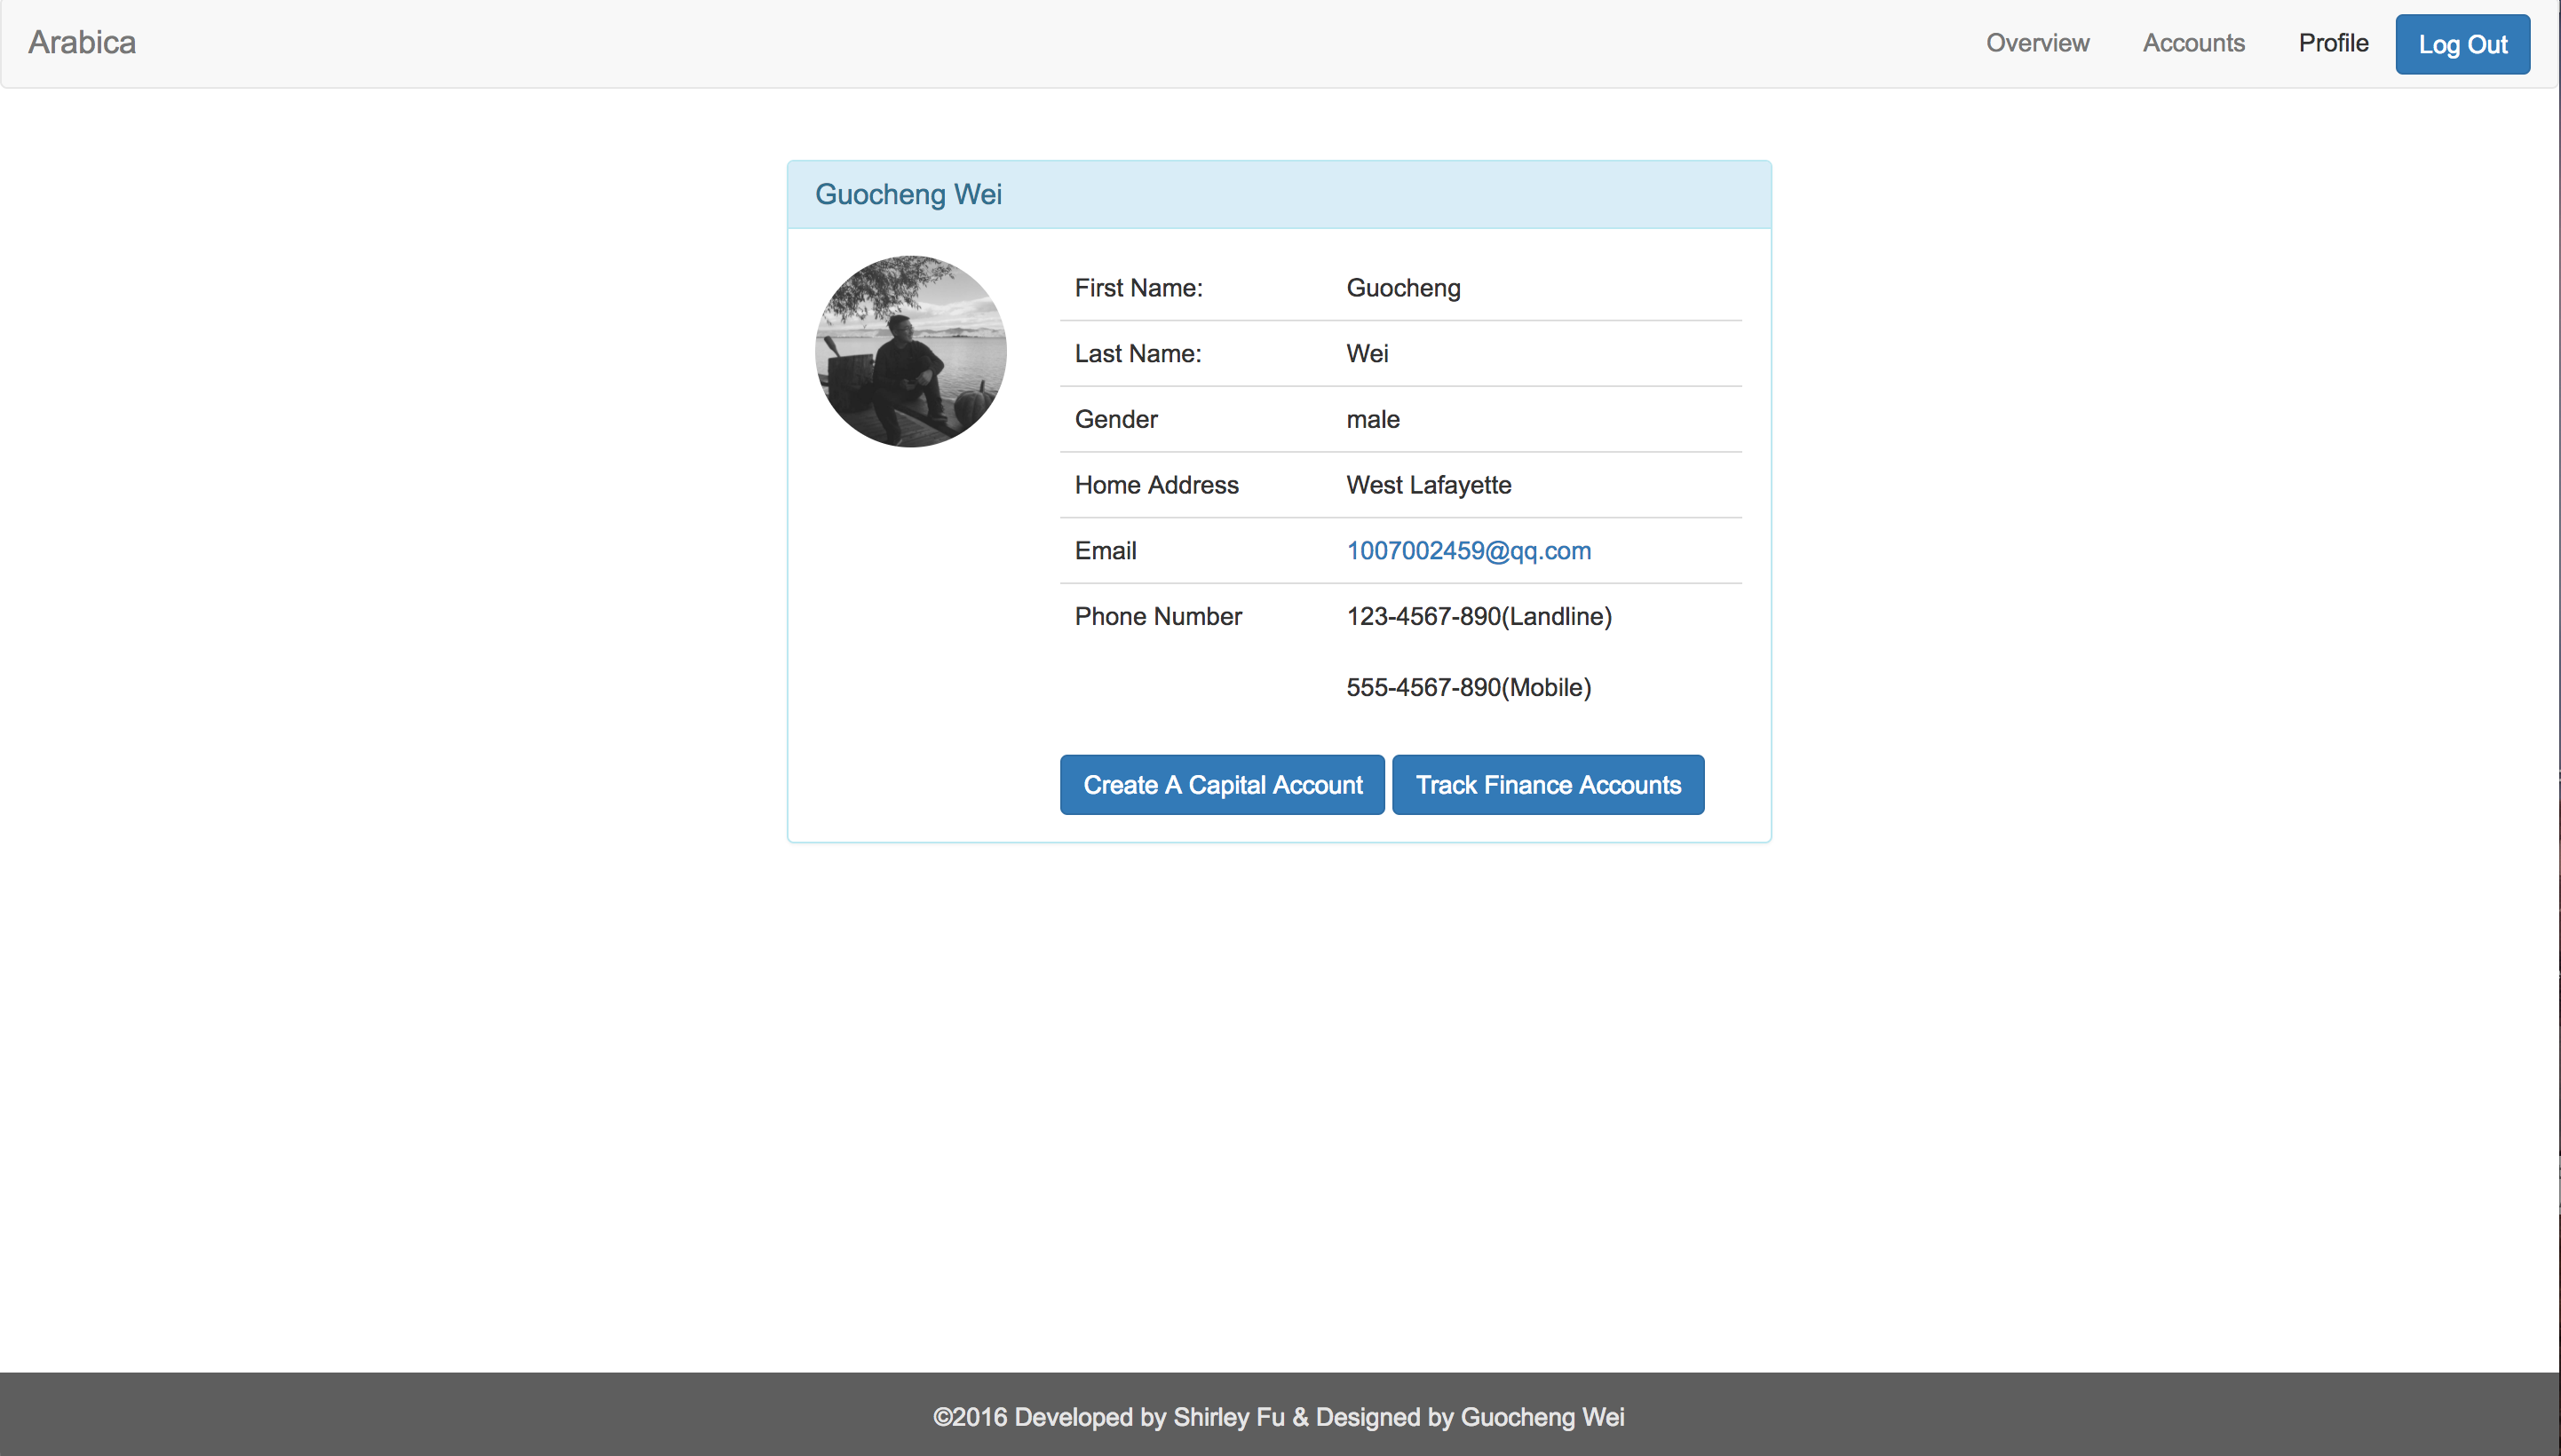
Task: Click Create A Capital Account button
Action: tap(1222, 785)
